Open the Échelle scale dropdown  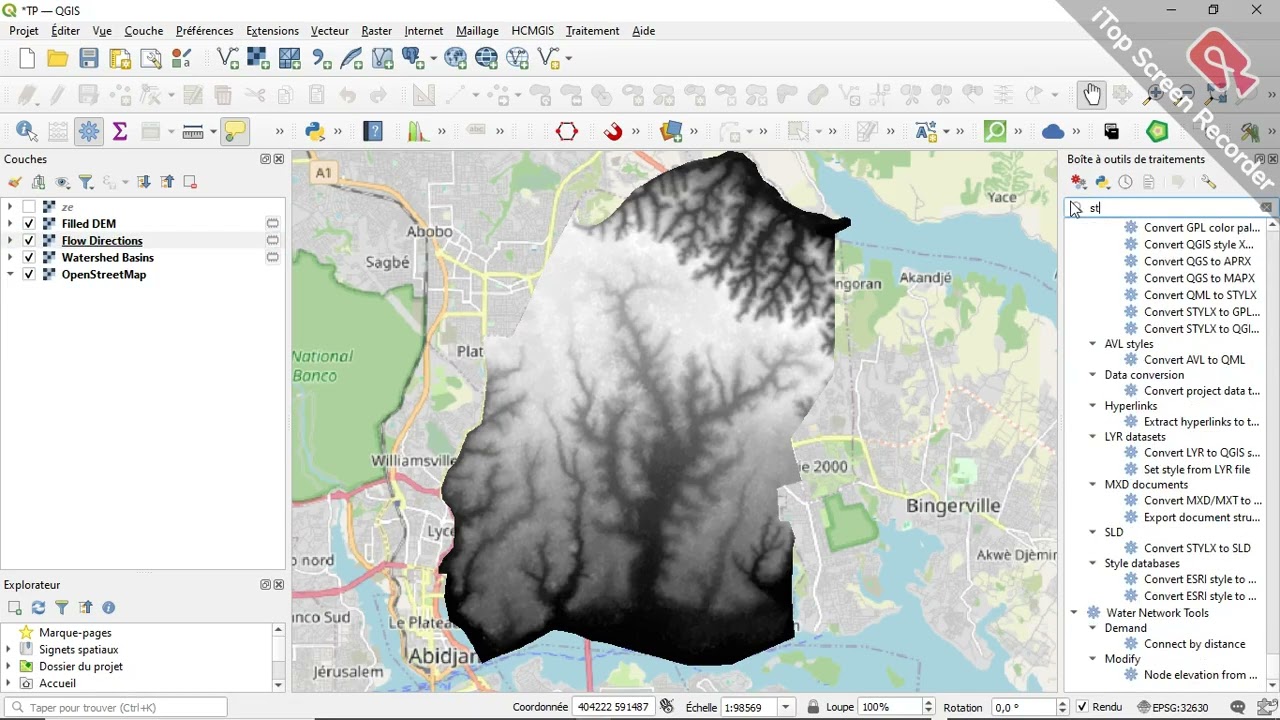pos(786,707)
